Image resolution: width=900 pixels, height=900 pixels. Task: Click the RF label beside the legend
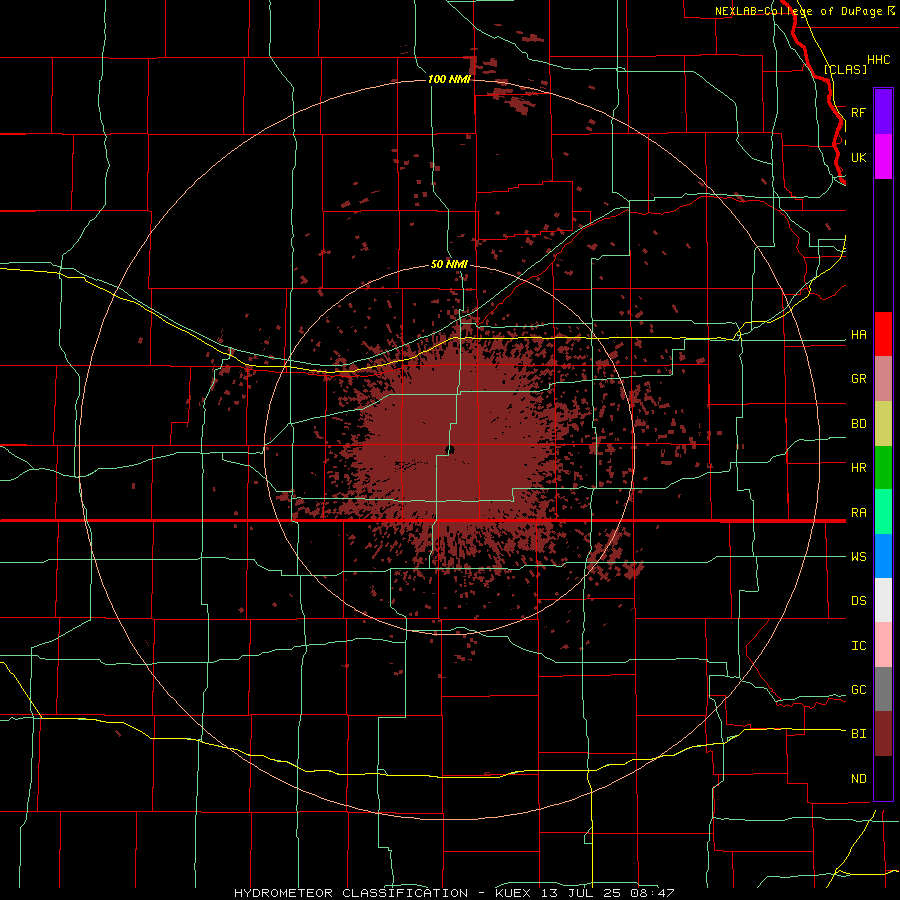tap(858, 112)
